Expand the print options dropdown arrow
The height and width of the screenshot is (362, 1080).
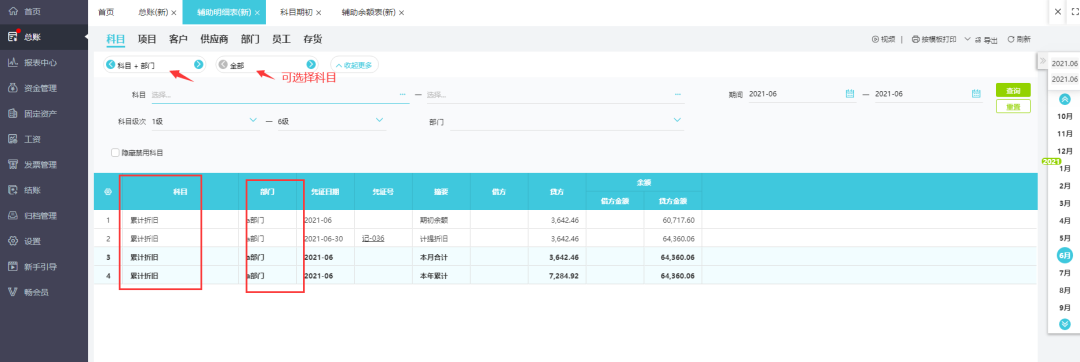pos(968,39)
